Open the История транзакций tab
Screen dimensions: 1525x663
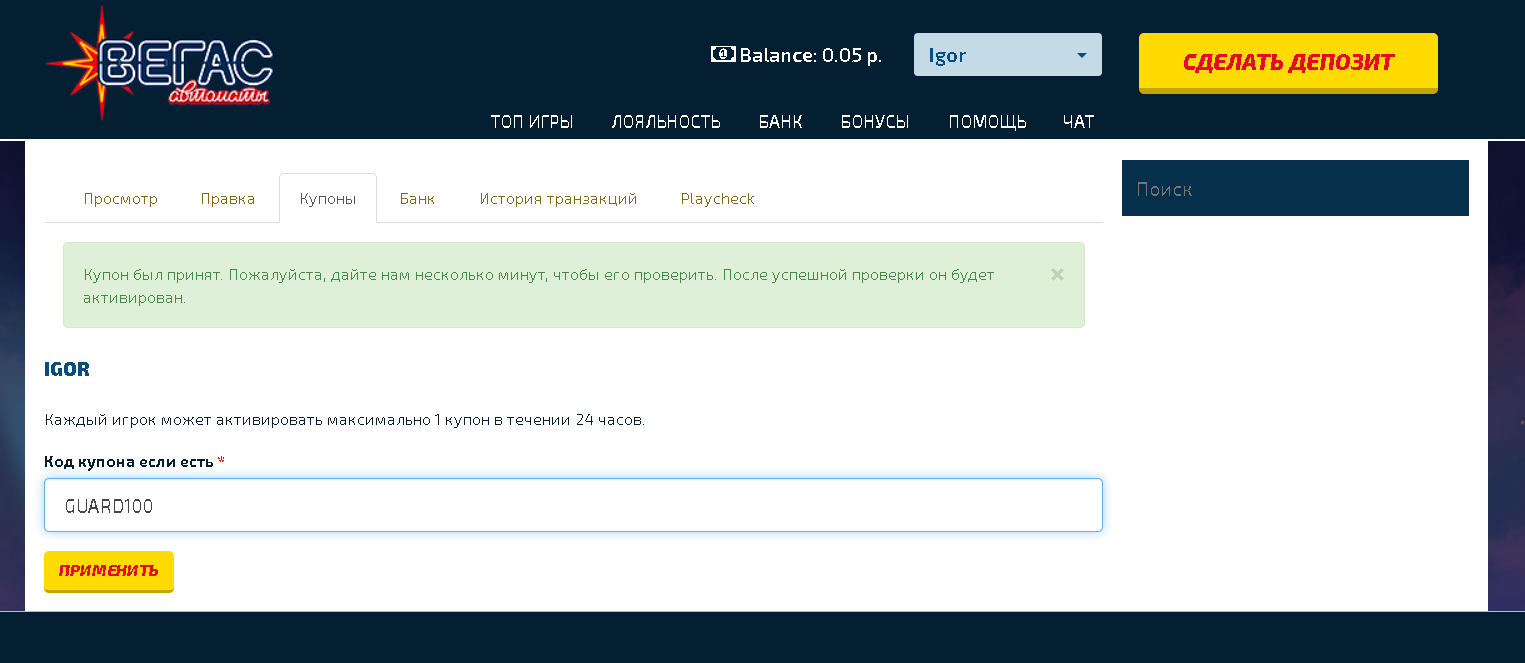(558, 199)
